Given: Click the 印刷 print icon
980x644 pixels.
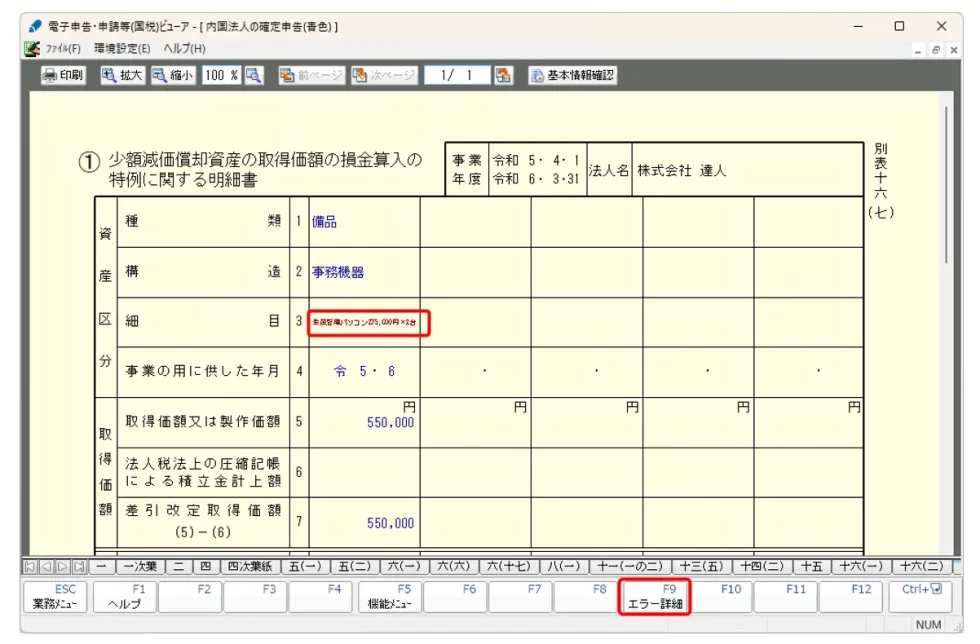Looking at the screenshot, I should pyautogui.click(x=62, y=74).
